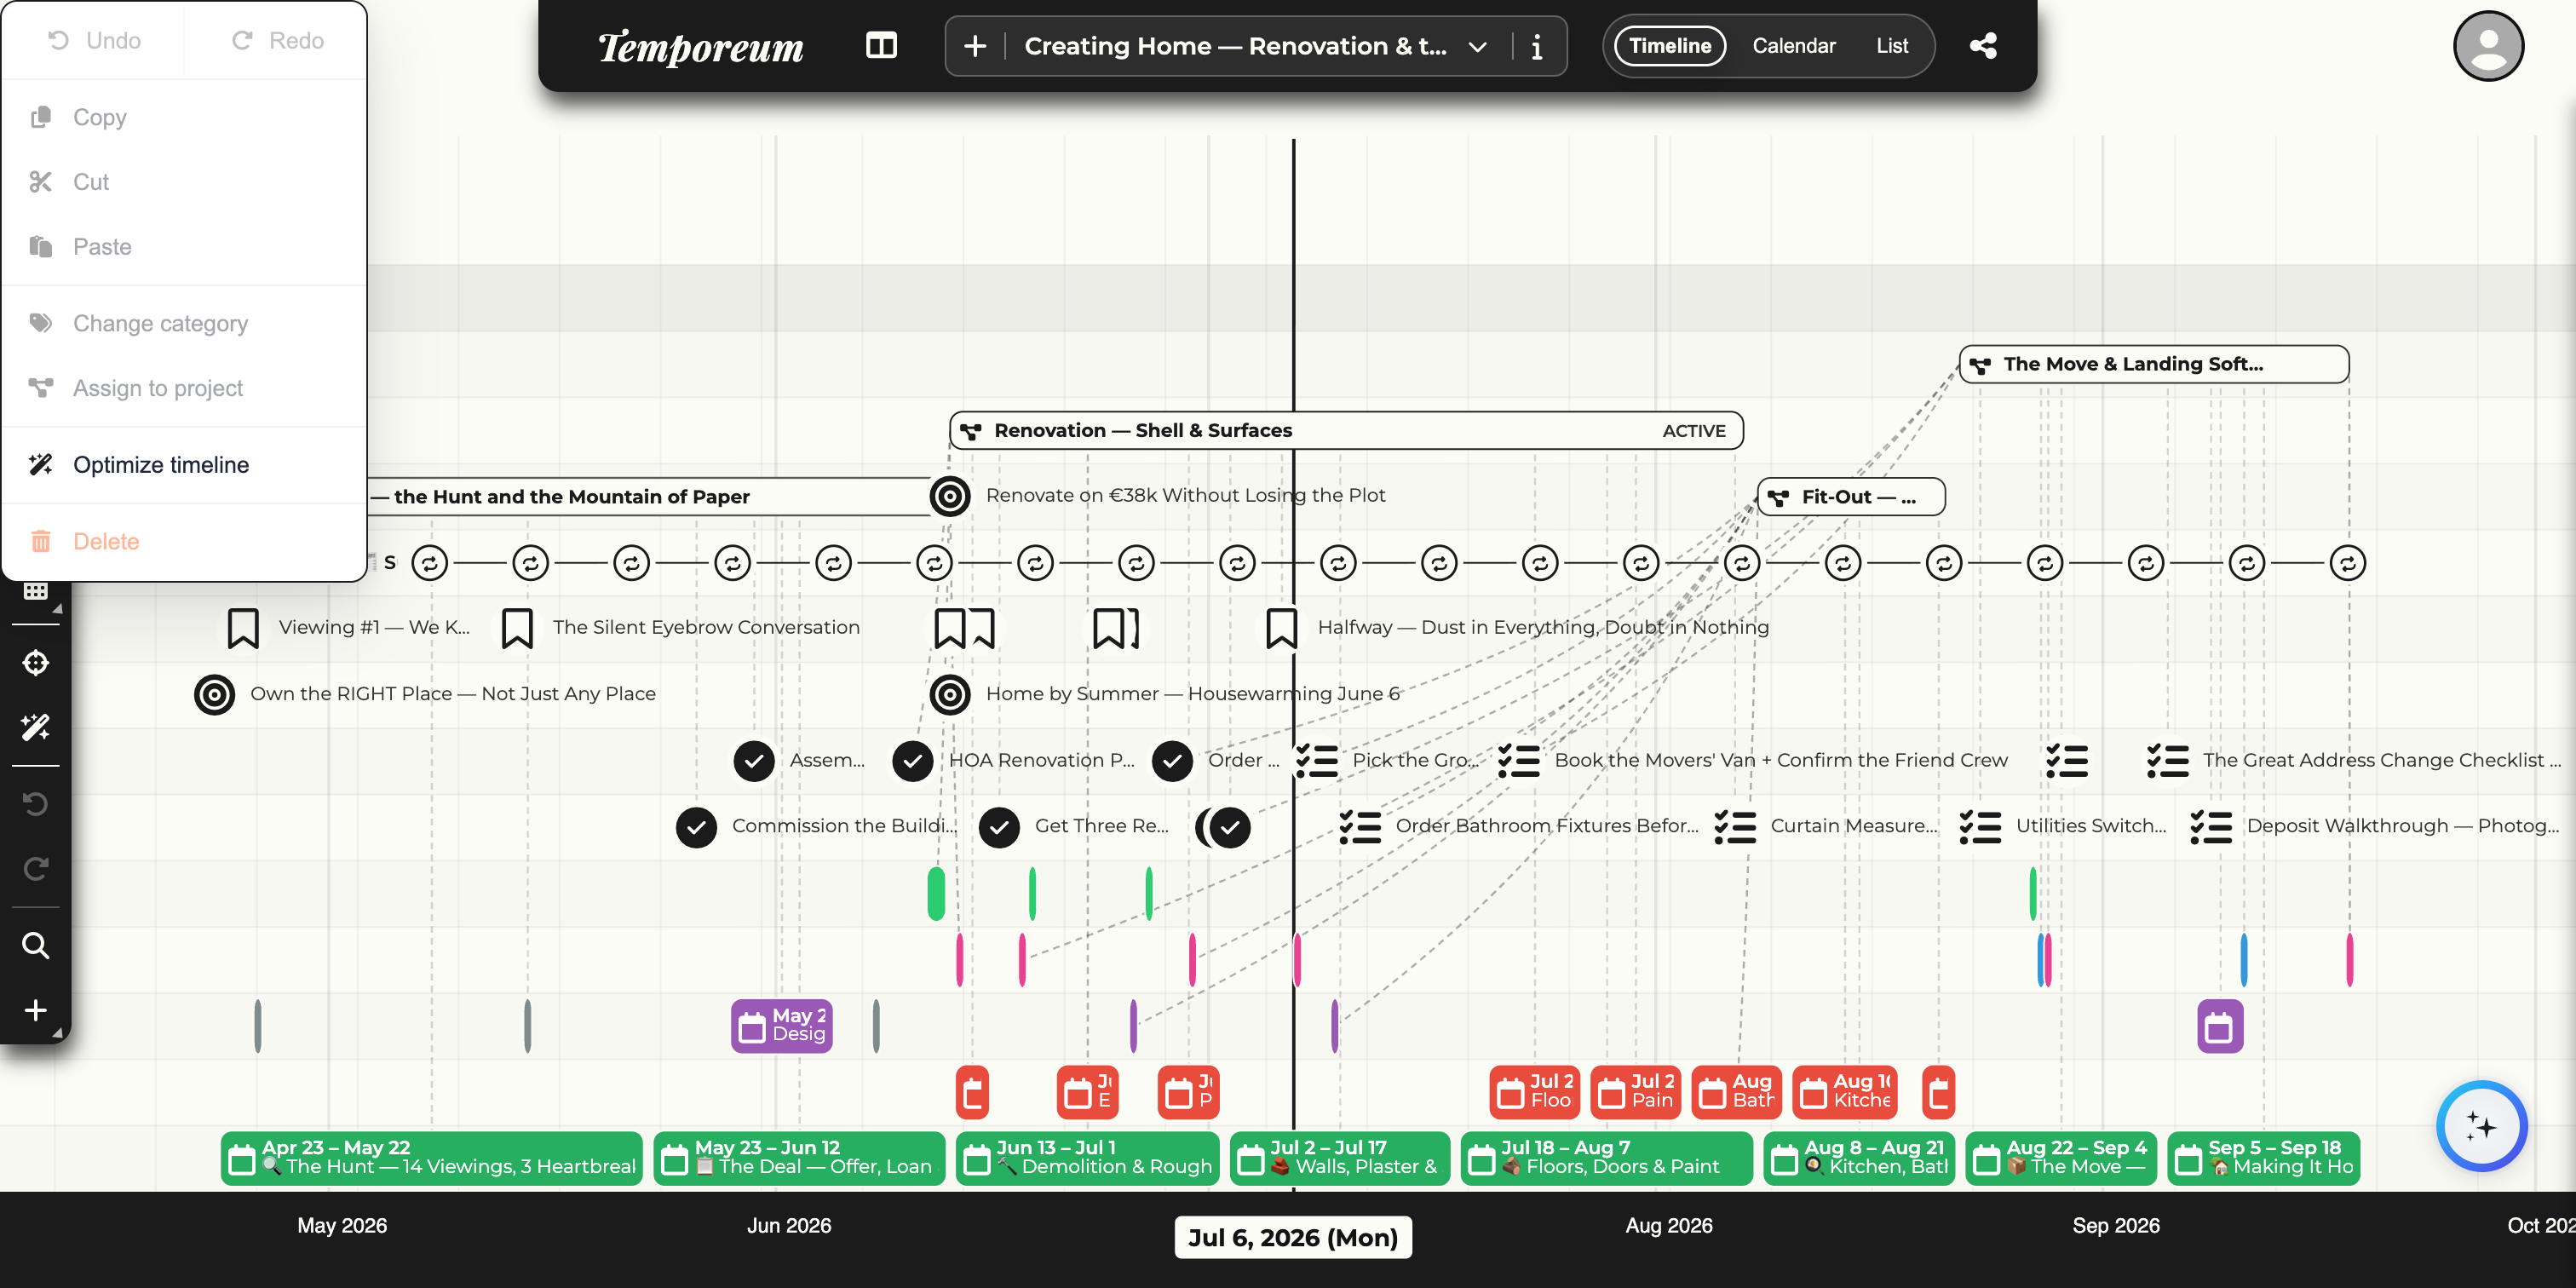
Task: Select red Aug Bath event
Action: tap(1736, 1091)
